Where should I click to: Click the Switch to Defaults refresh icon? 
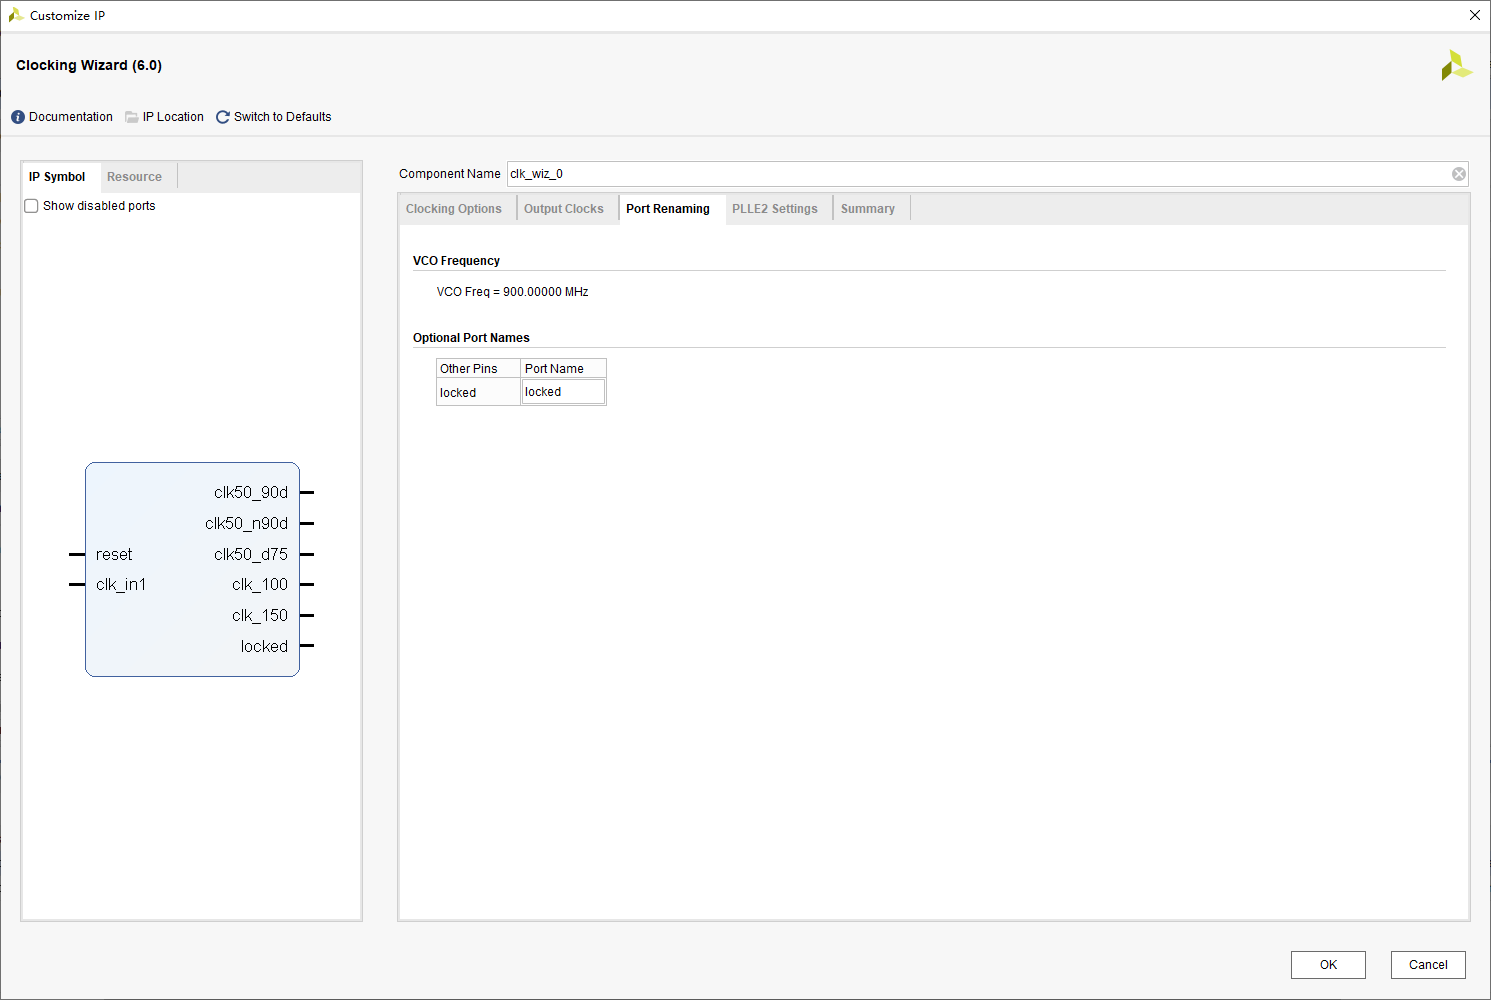(x=223, y=117)
